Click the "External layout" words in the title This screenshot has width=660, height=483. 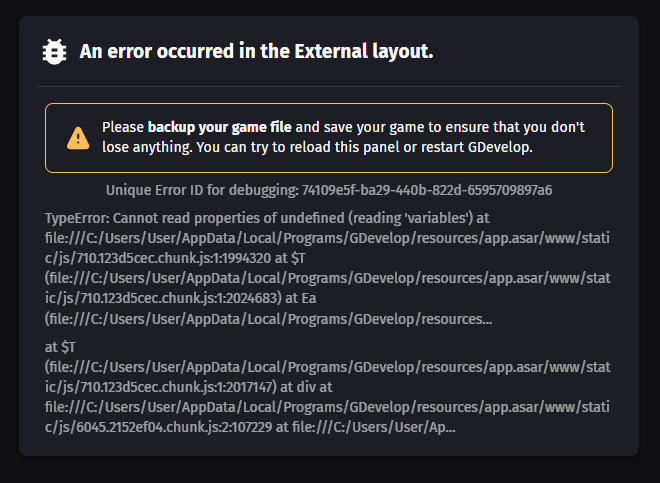point(363,51)
